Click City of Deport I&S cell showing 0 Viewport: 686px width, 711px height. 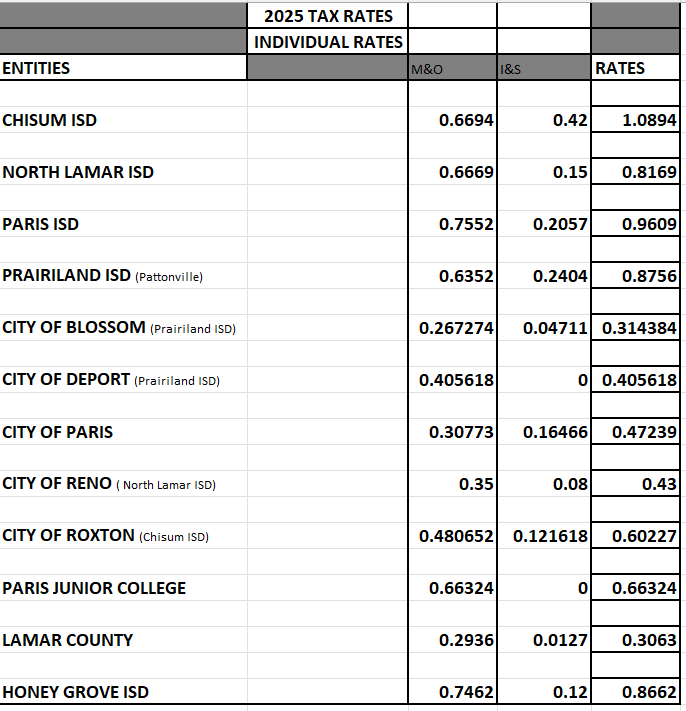pyautogui.click(x=543, y=380)
